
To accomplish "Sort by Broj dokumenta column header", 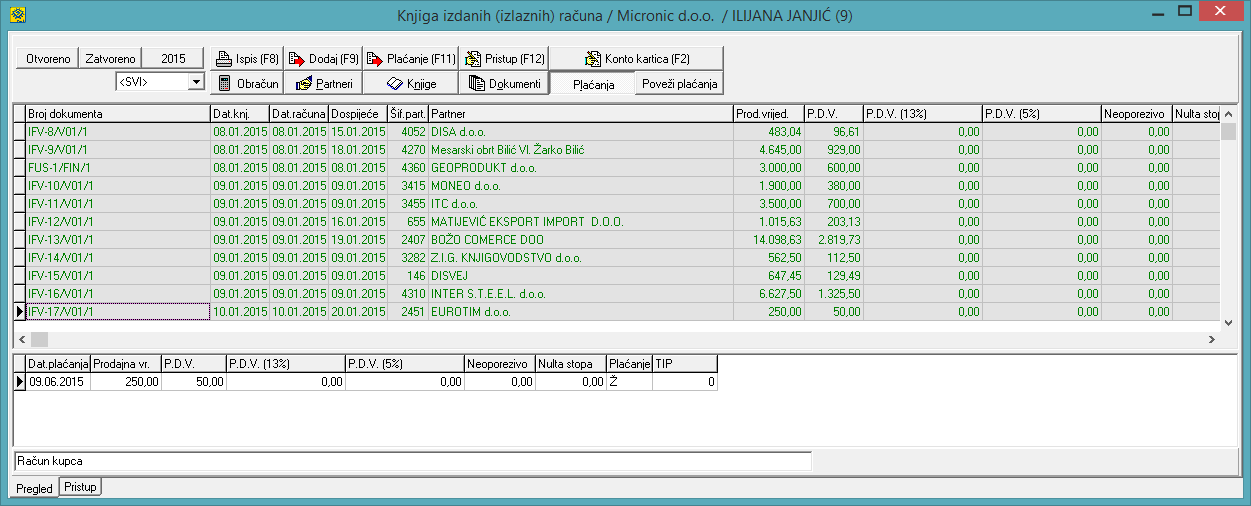I will (118, 114).
